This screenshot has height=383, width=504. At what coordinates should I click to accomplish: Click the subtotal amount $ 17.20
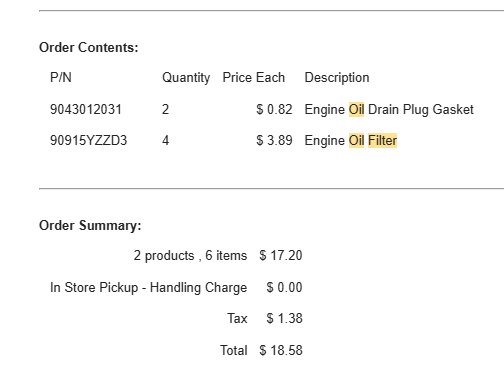[x=281, y=256]
